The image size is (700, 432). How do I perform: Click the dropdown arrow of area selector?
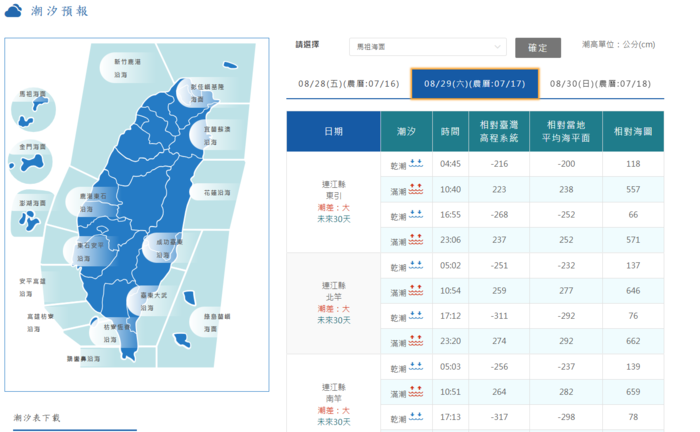point(497,47)
